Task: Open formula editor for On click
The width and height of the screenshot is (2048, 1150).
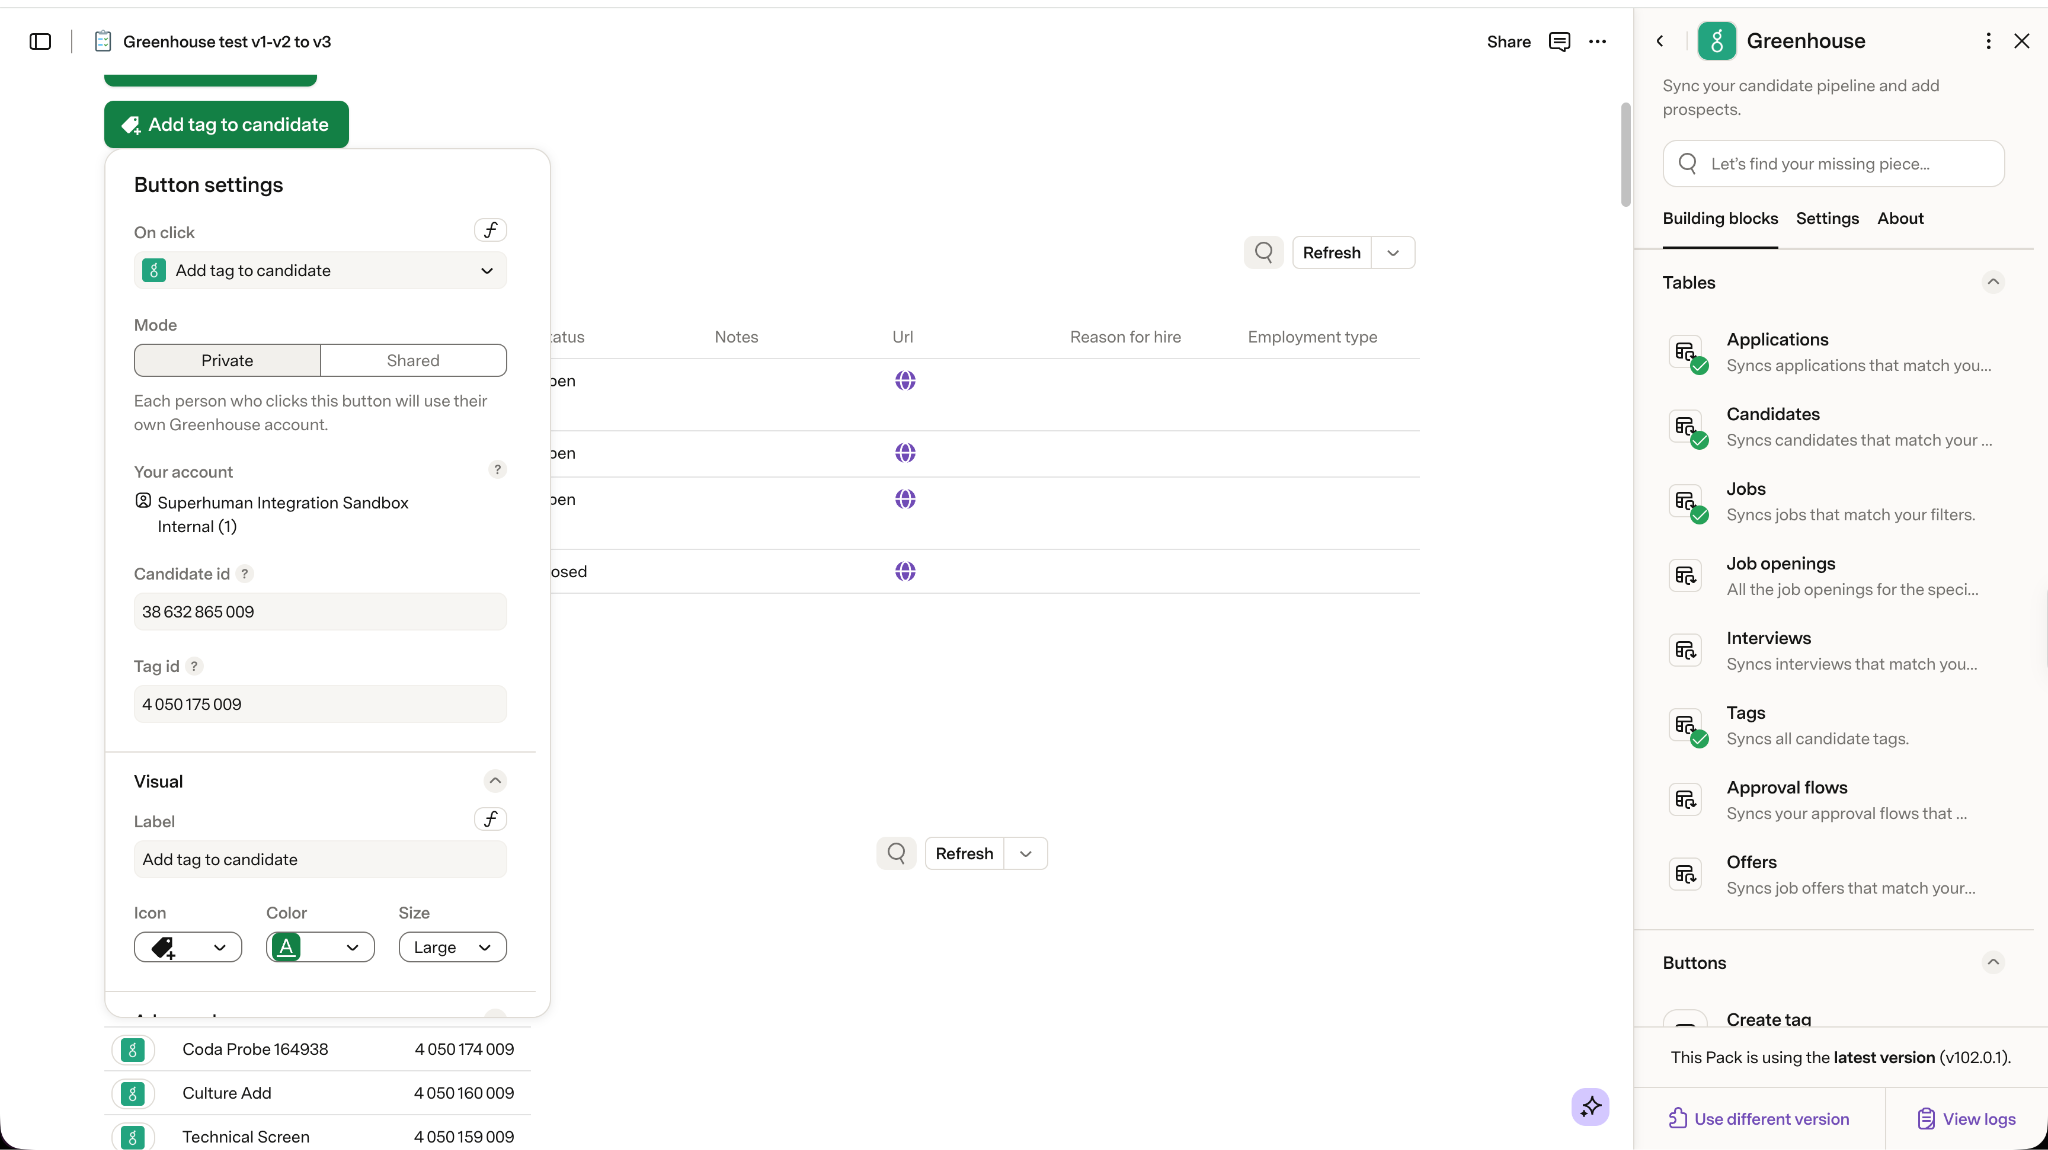Action: 490,230
